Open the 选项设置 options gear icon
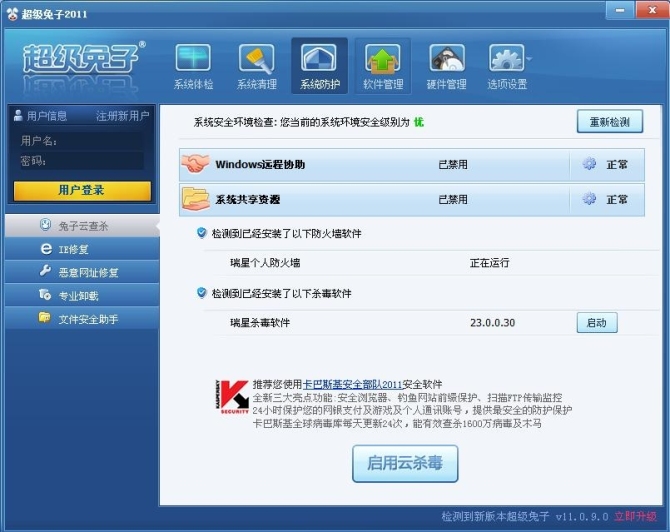The height and width of the screenshot is (532, 670). (507, 66)
